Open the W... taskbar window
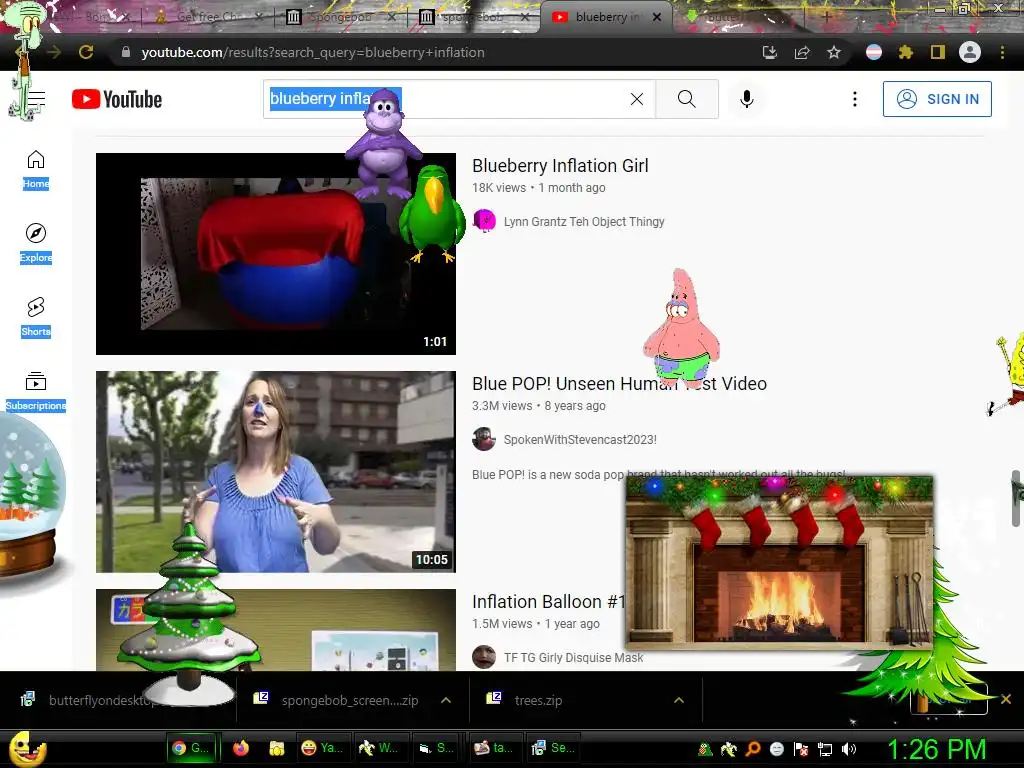1024x768 pixels. coord(380,748)
